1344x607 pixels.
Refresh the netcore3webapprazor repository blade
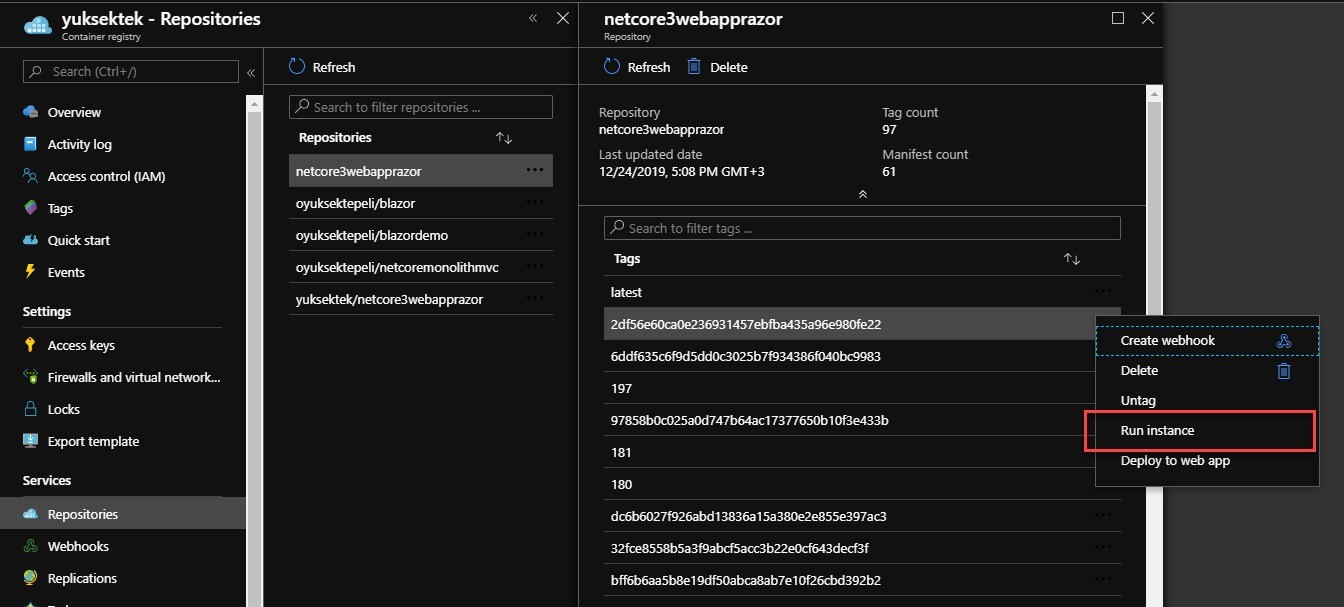click(637, 67)
